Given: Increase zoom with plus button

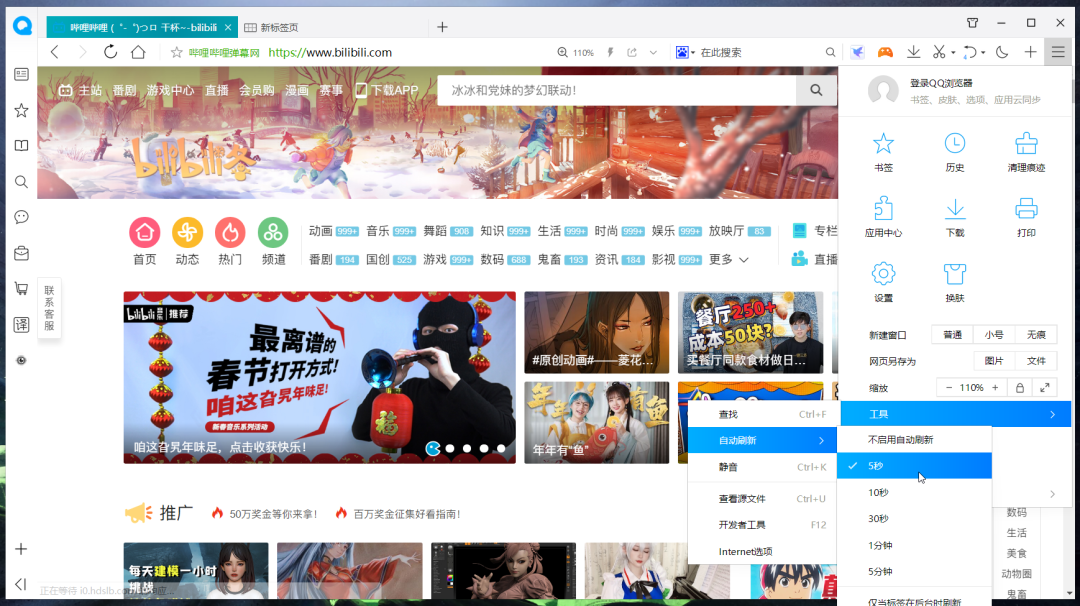Looking at the screenshot, I should coord(995,388).
